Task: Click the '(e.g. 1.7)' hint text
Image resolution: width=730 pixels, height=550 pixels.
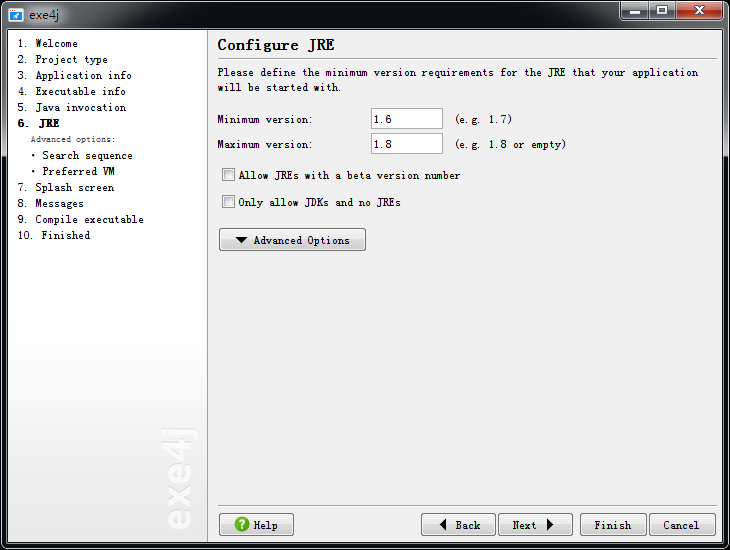Action: tap(484, 120)
